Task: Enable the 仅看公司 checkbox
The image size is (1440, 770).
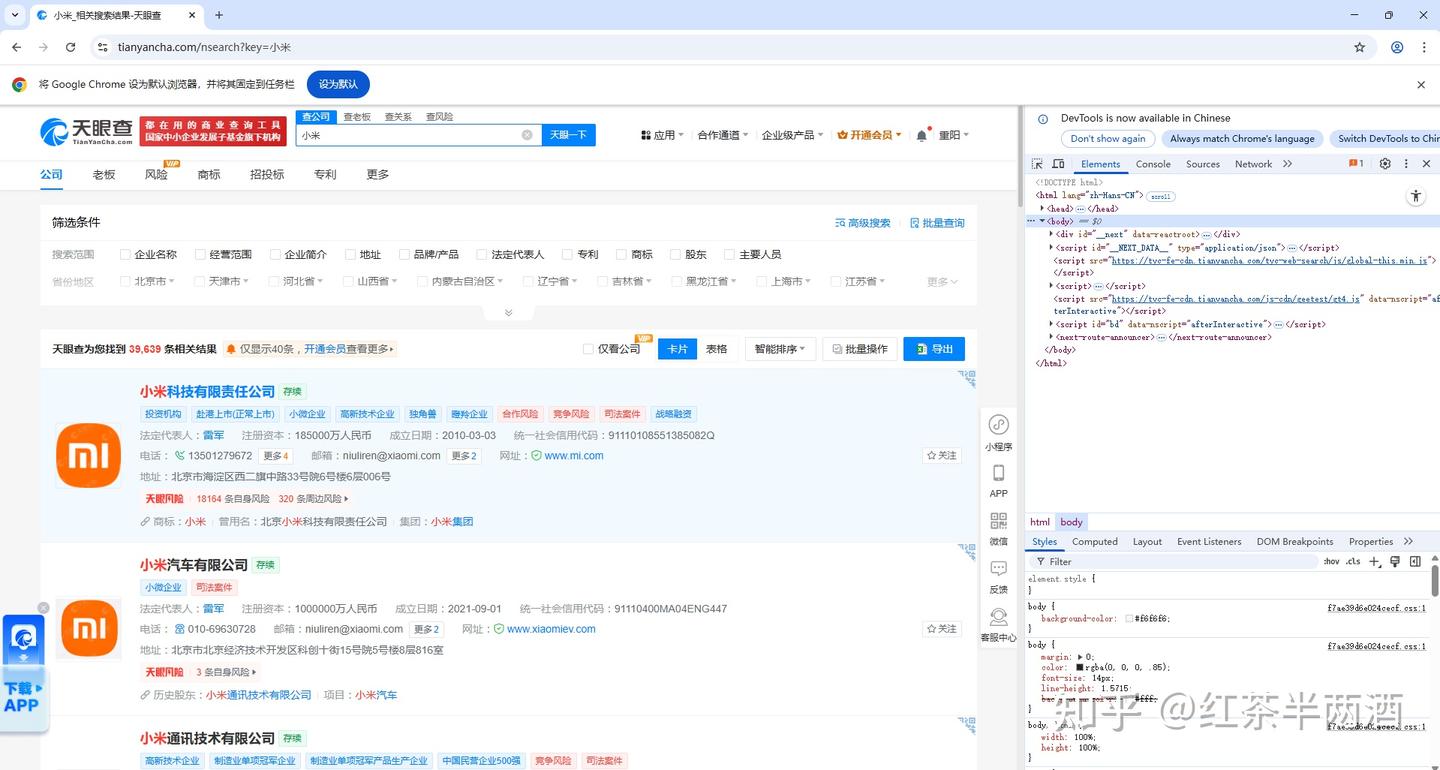Action: click(x=588, y=349)
